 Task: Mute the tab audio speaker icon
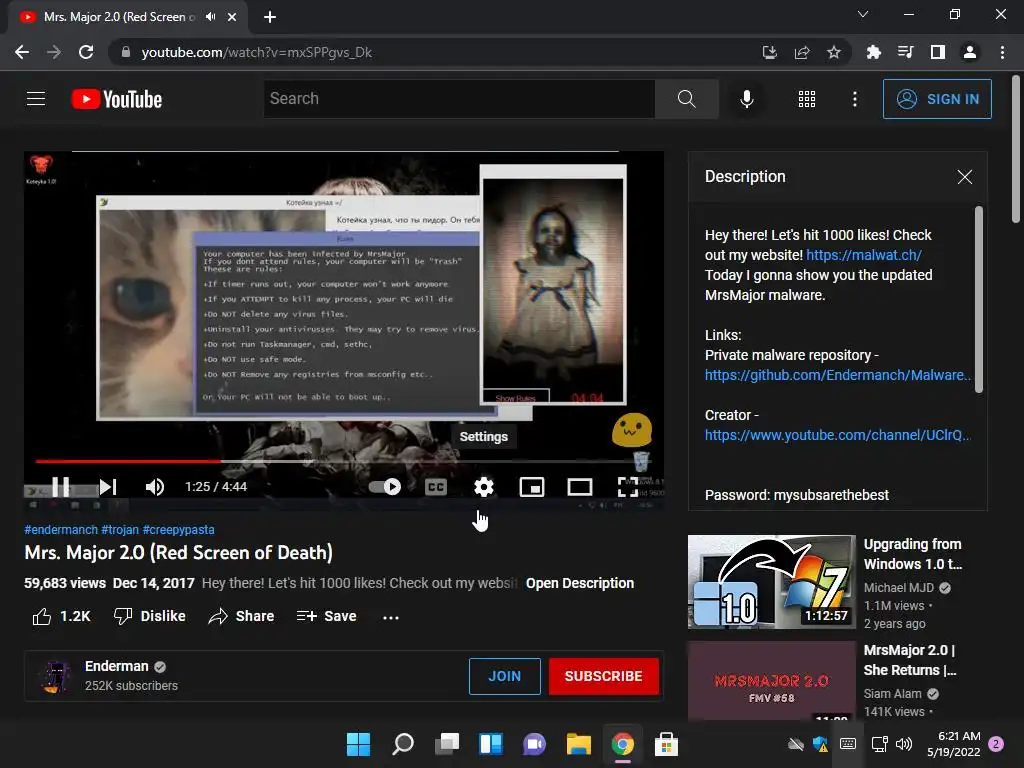[x=210, y=17]
